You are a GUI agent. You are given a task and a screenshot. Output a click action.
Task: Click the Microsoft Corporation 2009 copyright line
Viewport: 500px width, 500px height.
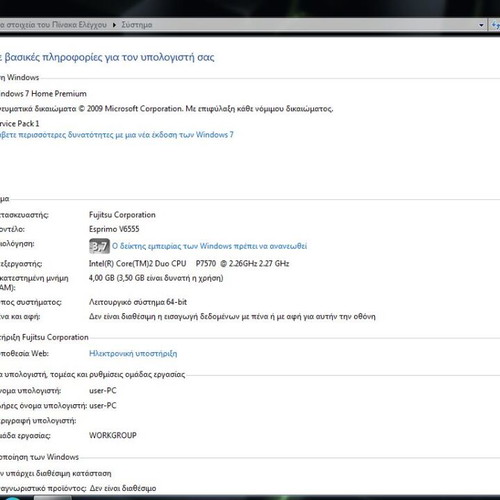tap(166, 109)
